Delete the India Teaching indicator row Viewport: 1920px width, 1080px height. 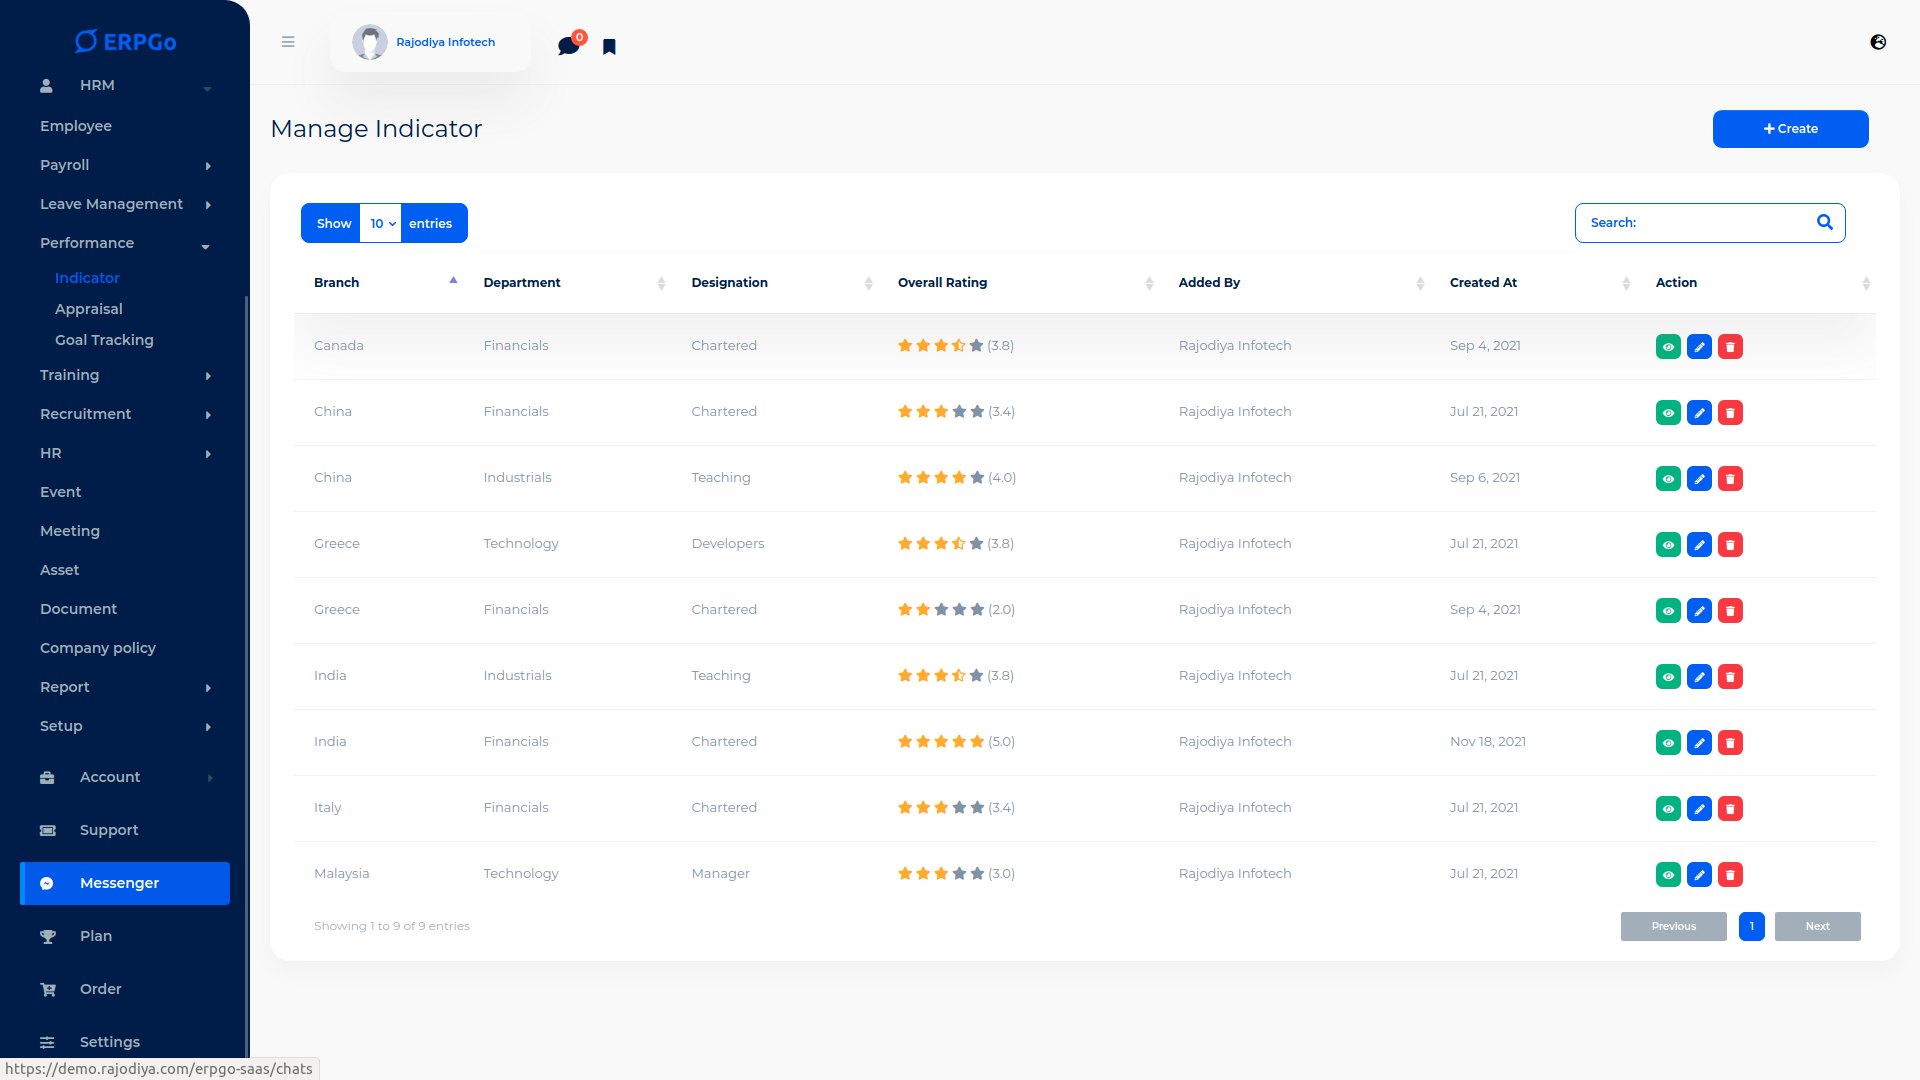point(1730,677)
